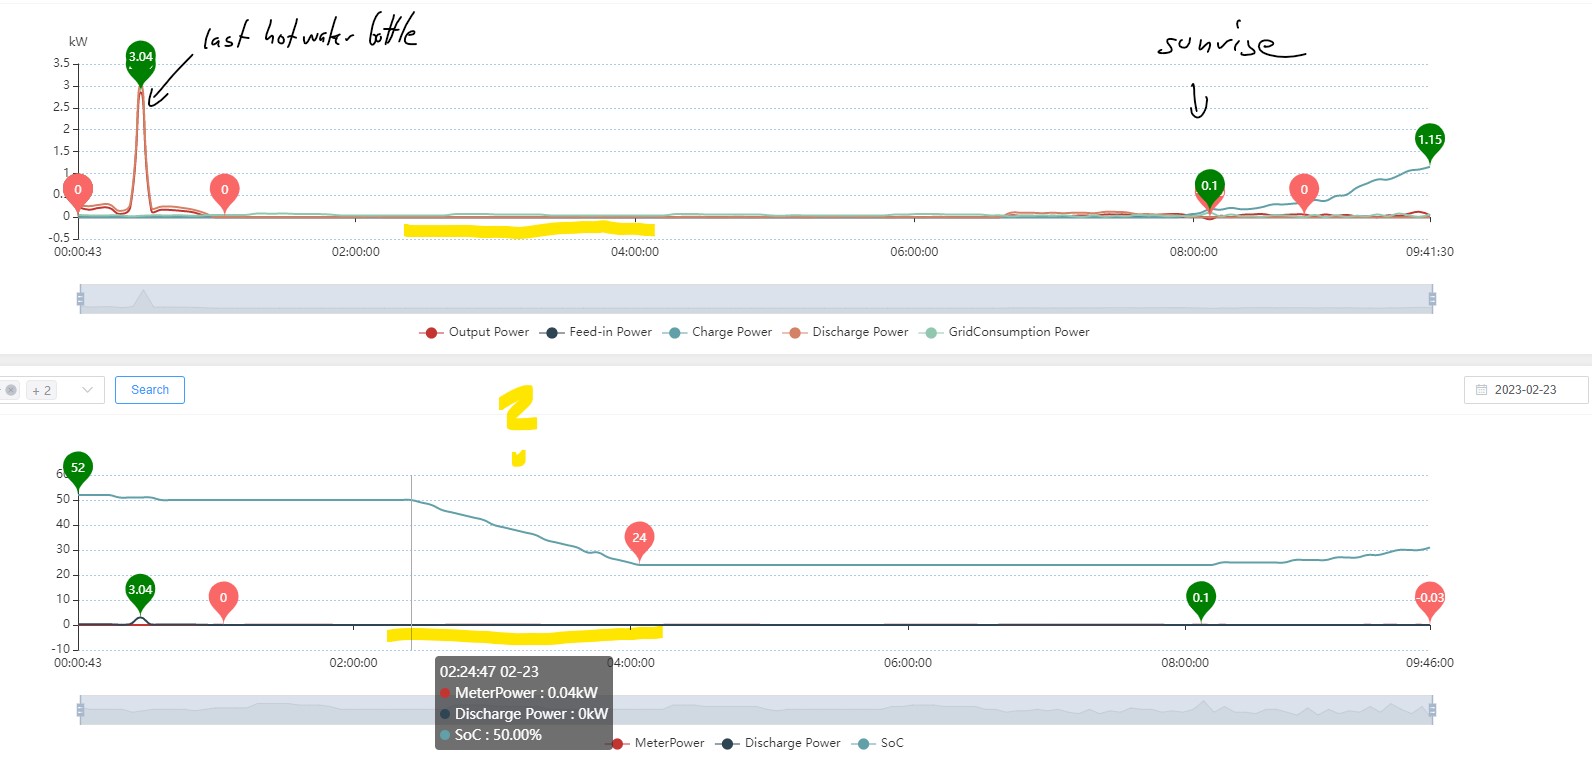This screenshot has width=1592, height=761.
Task: Toggle Discharge Power in the top chart legend
Action: (x=846, y=332)
